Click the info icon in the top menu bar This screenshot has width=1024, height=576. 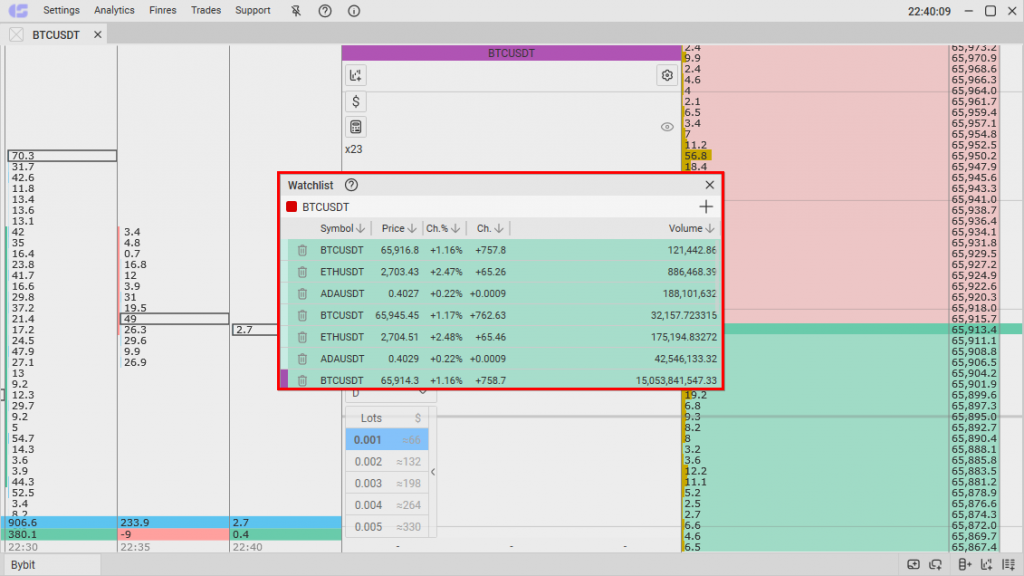(354, 11)
